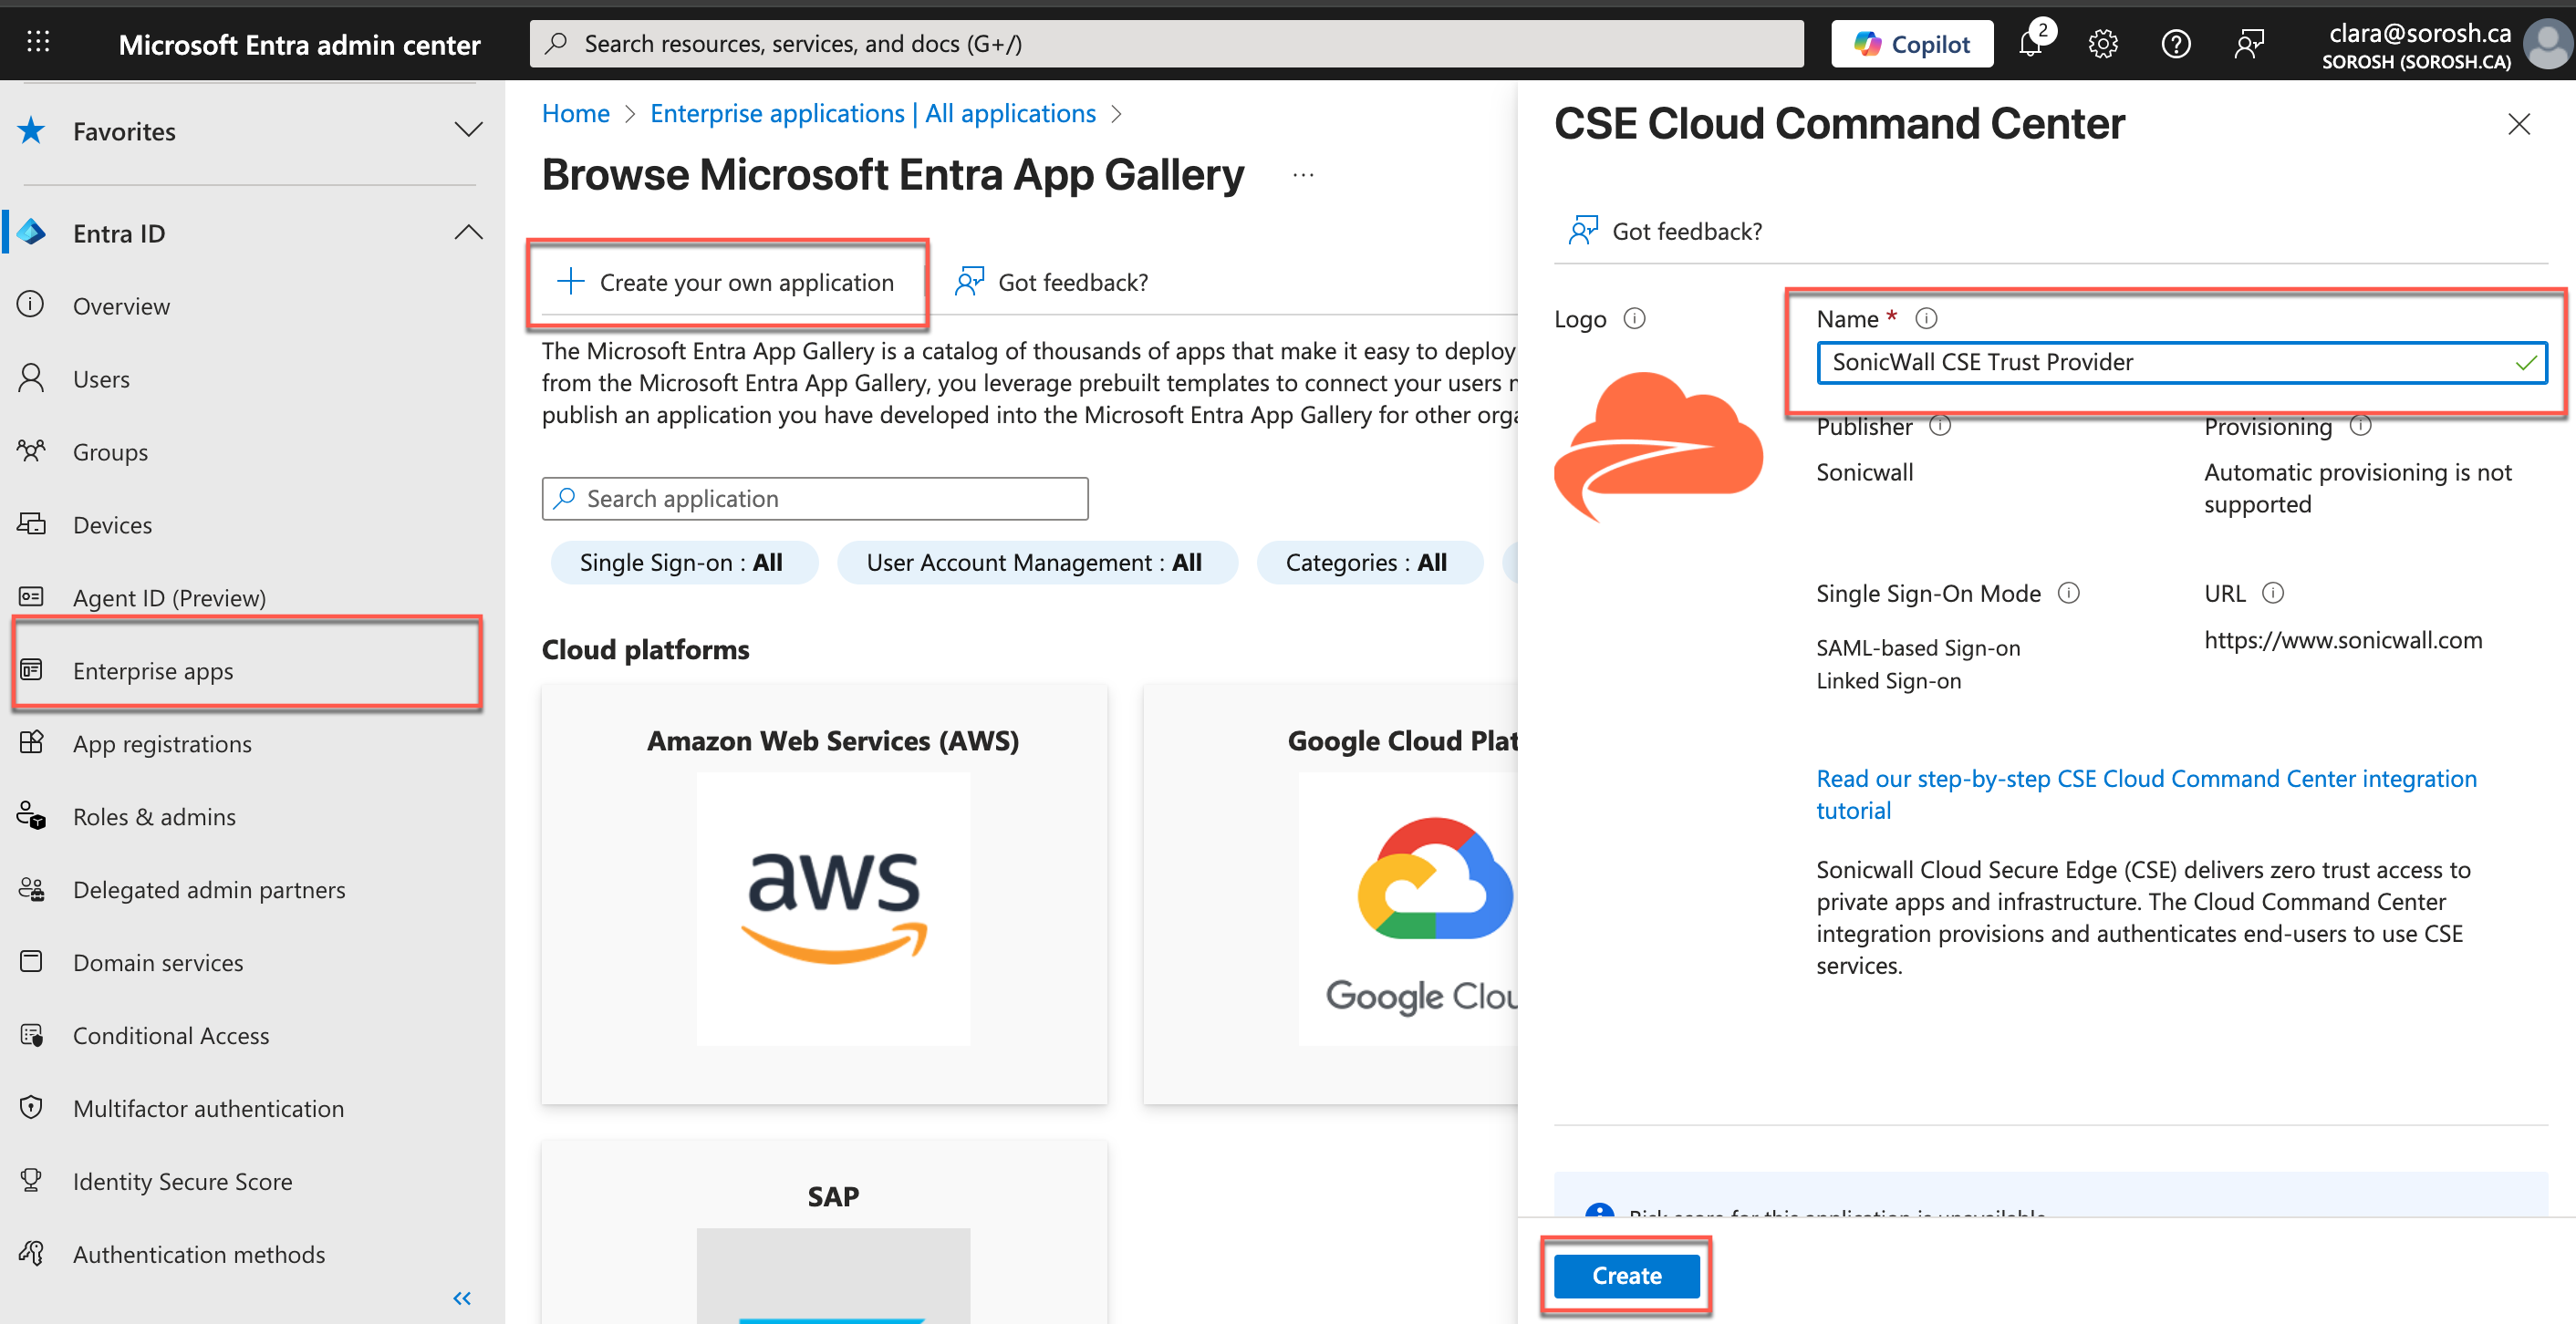The width and height of the screenshot is (2576, 1324).
Task: Click the Copilot button
Action: (1911, 44)
